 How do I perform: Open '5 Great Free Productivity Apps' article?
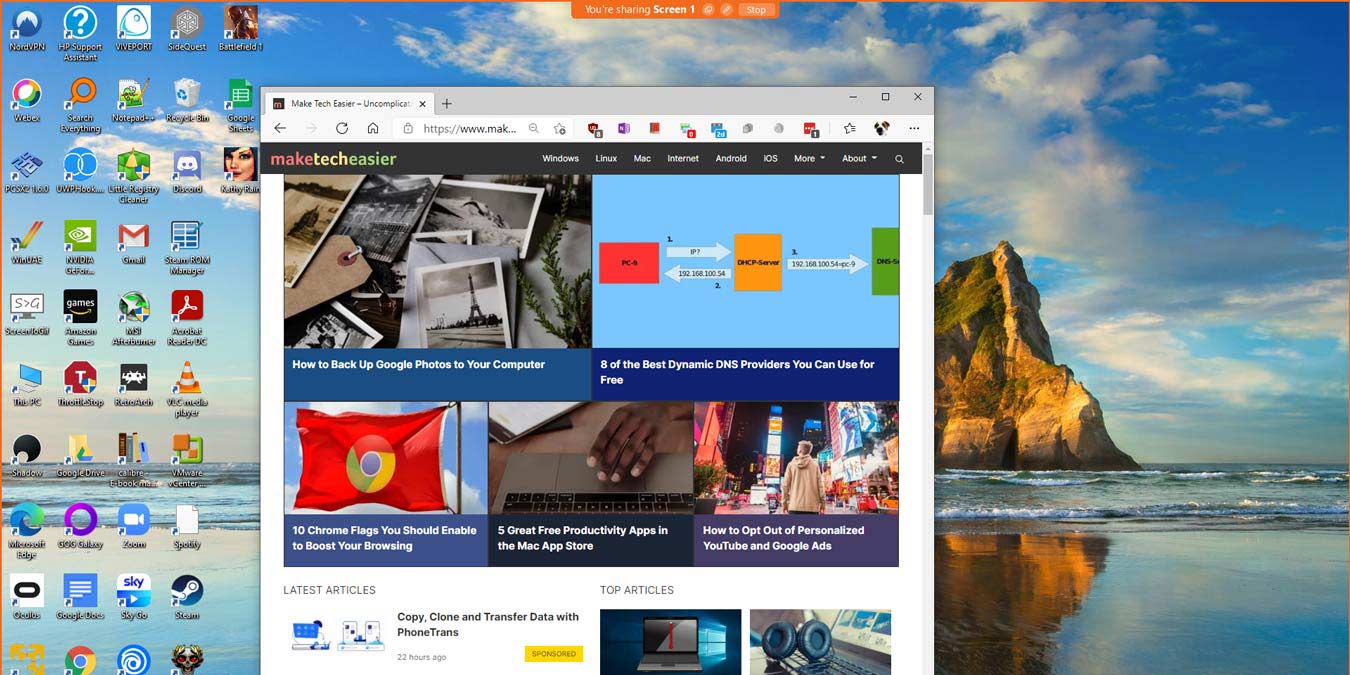pyautogui.click(x=582, y=538)
